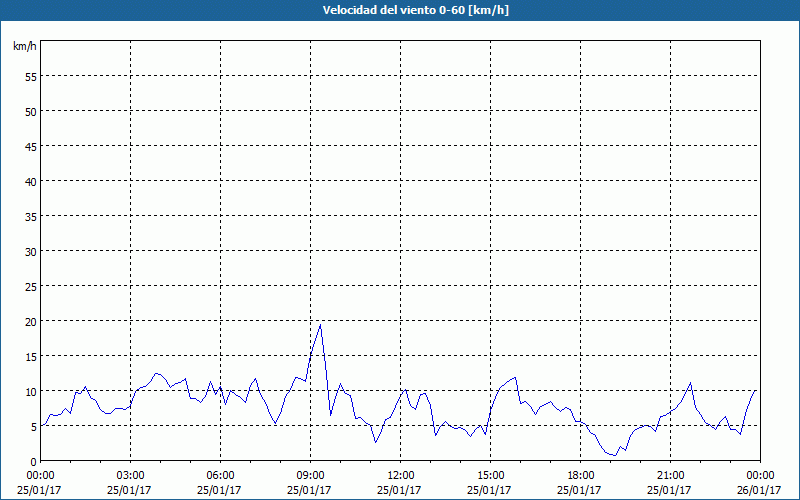Click the y-axis value 50
Image resolution: width=800 pixels, height=500 pixels.
31,111
